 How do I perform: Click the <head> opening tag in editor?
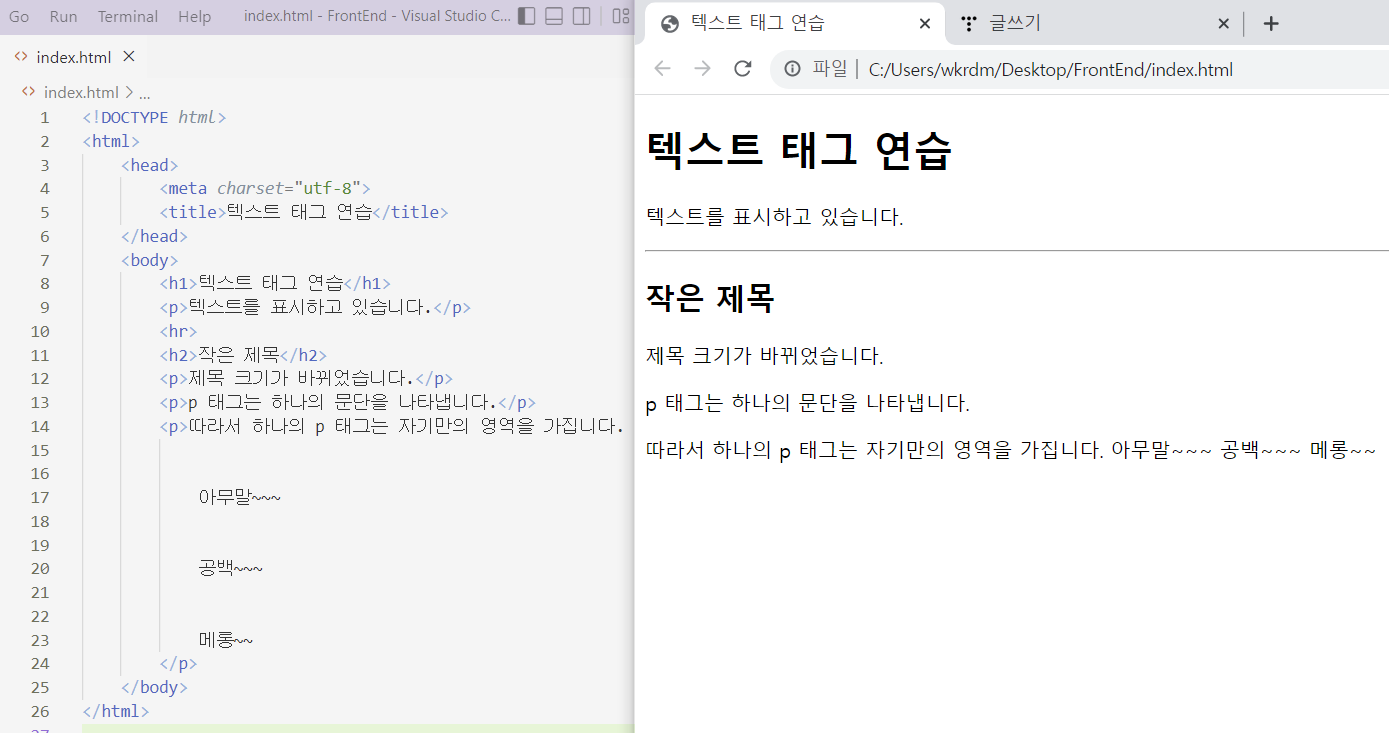(x=149, y=165)
